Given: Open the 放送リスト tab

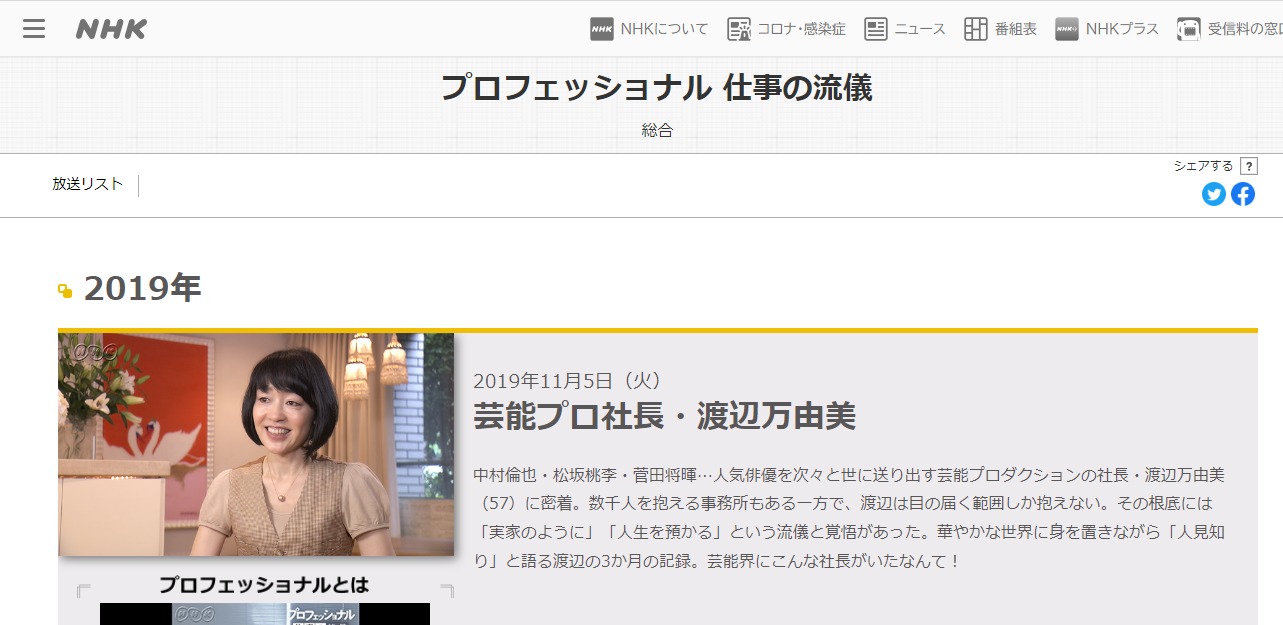Looking at the screenshot, I should click(88, 184).
